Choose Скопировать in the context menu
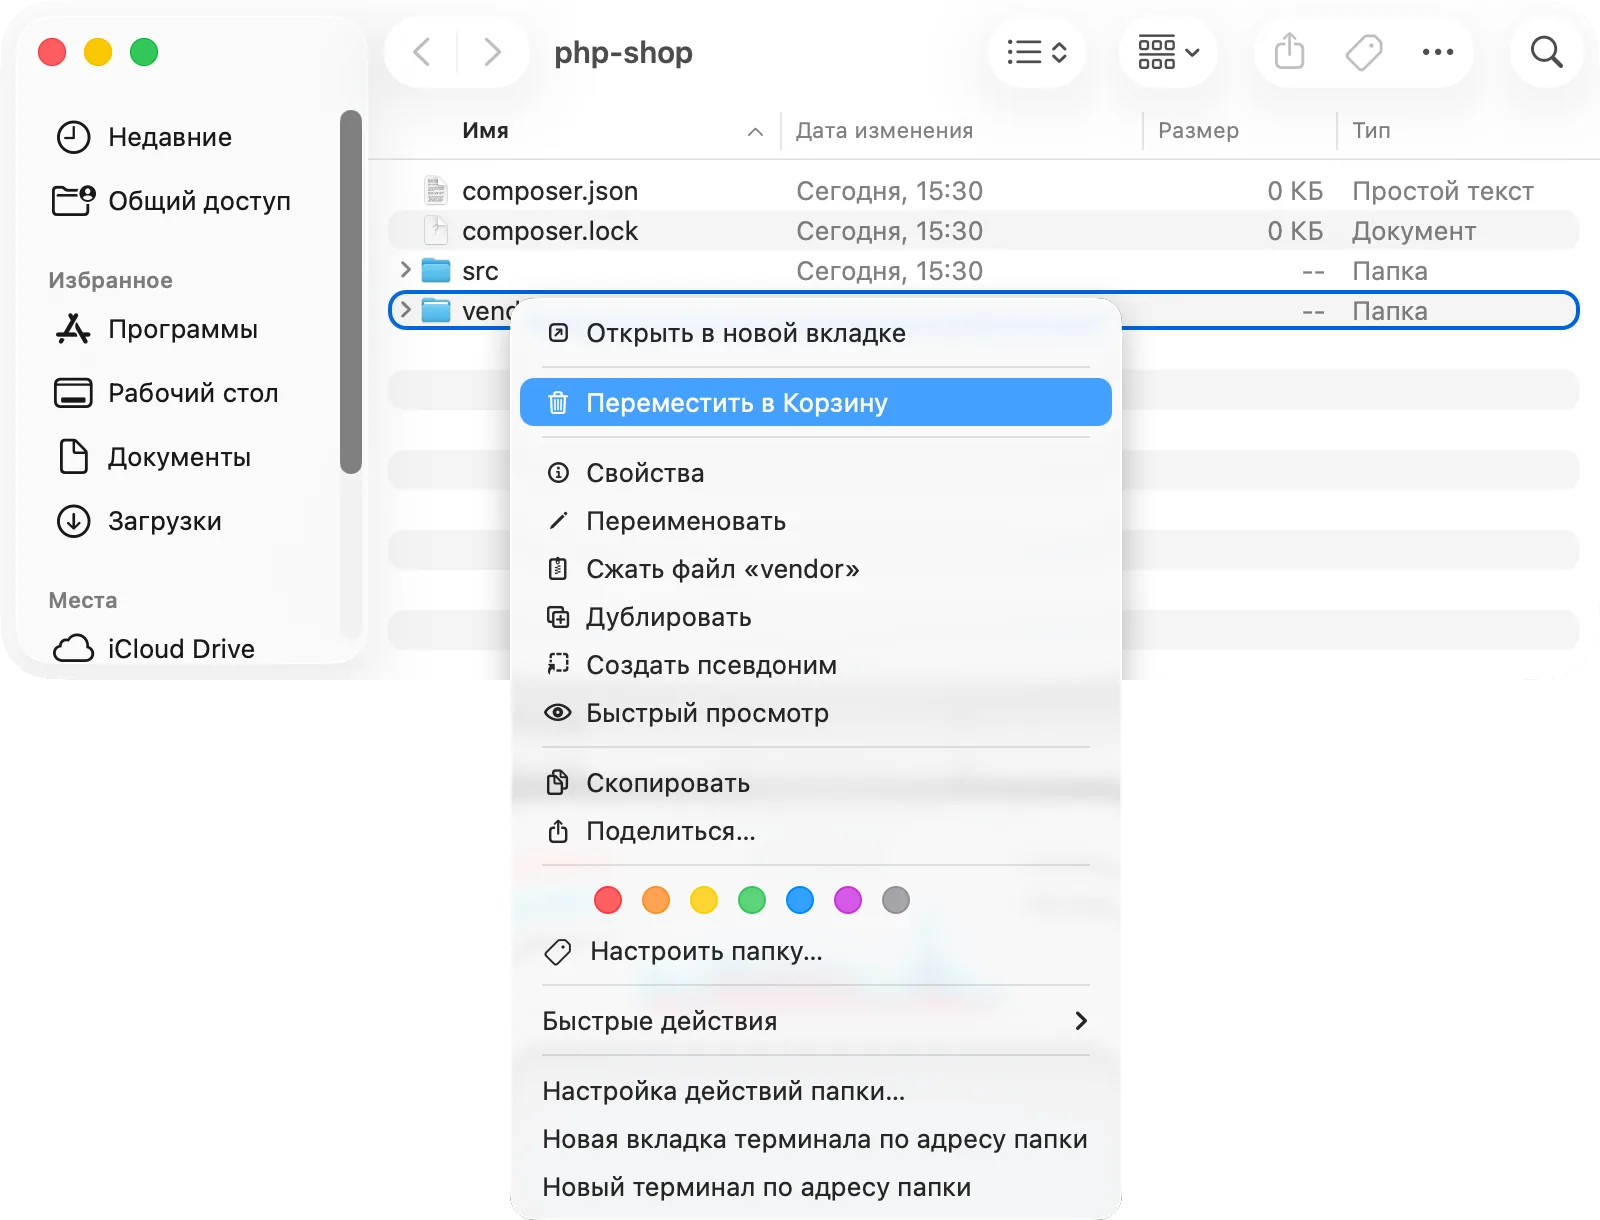Viewport: 1600px width, 1220px height. point(816,783)
